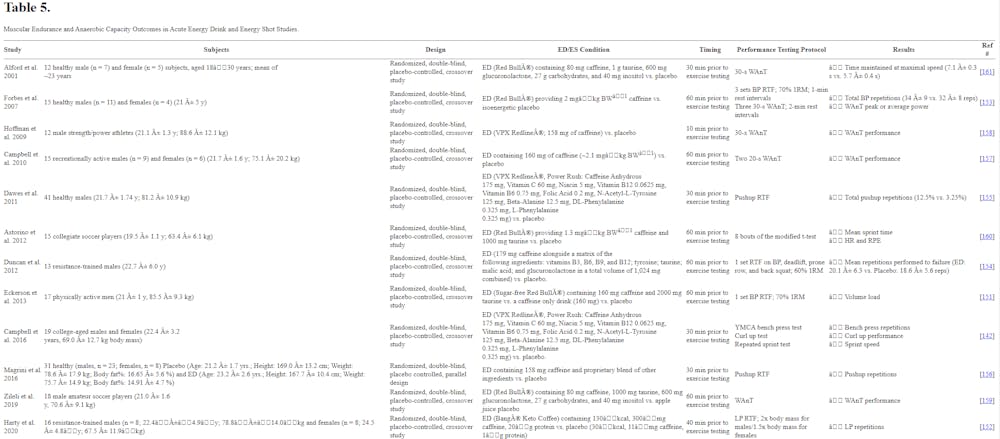Screen dimensions: 1000x439
Task: Click the Performance Testing Protocol header
Action: [781, 49]
